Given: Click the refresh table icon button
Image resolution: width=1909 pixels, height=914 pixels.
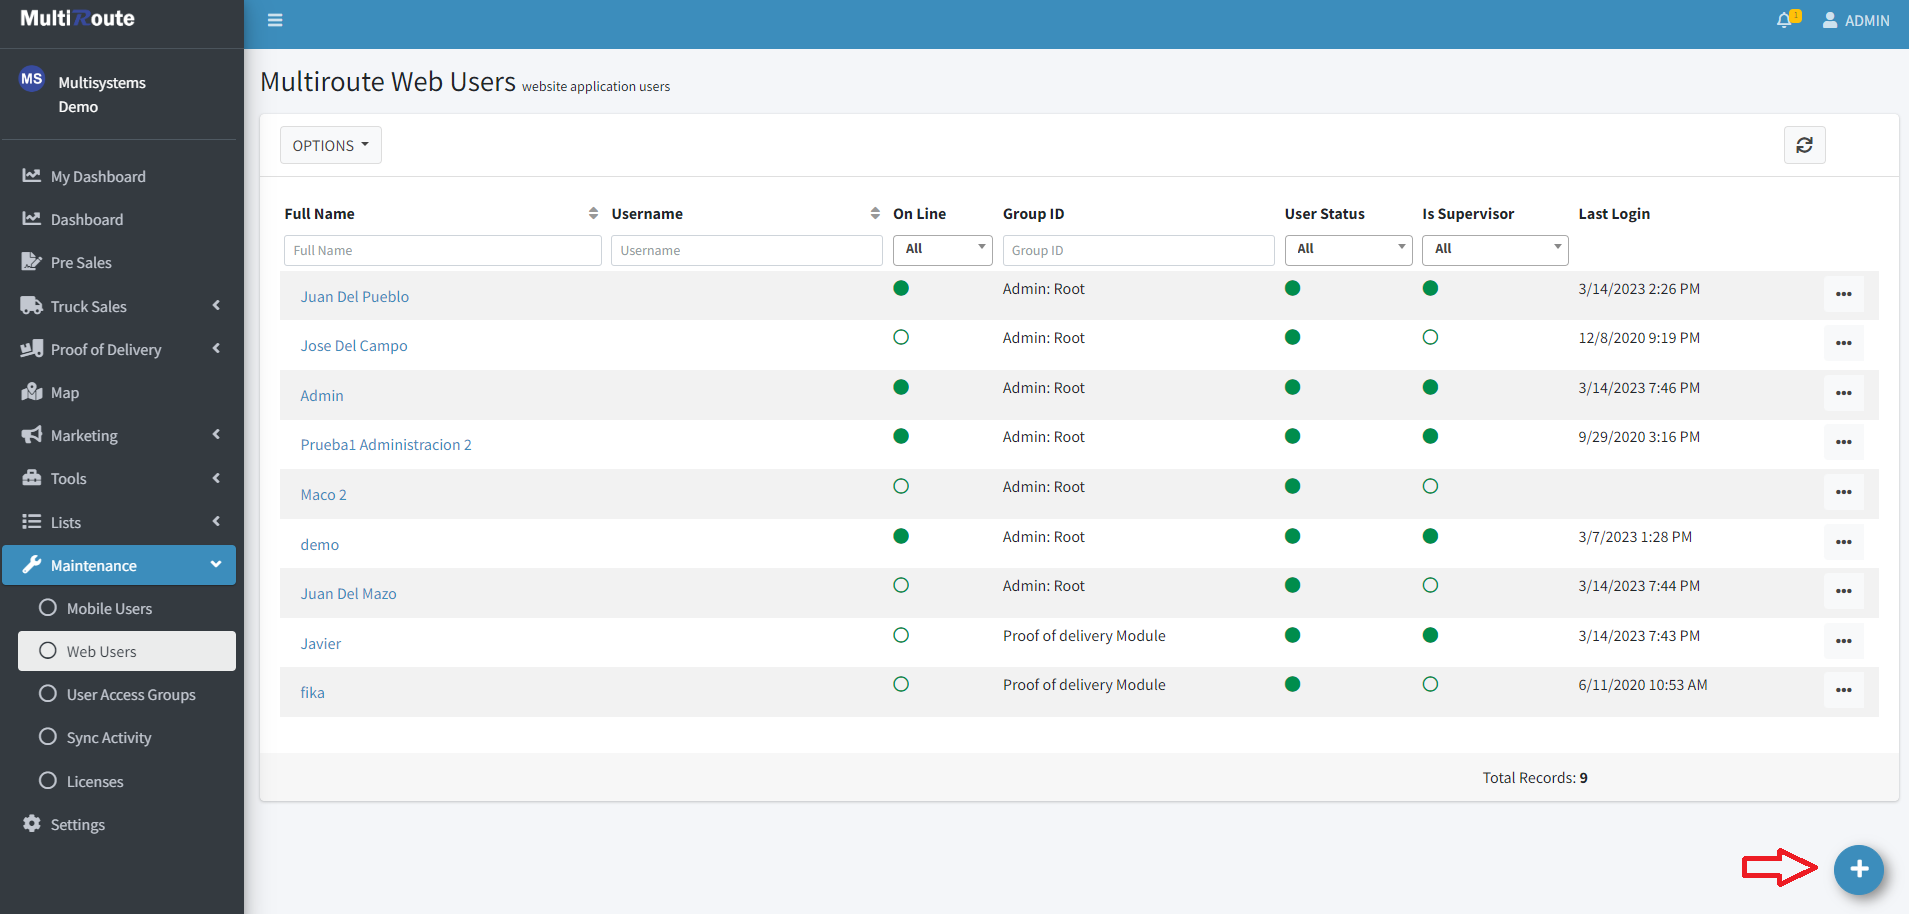Looking at the screenshot, I should click(1804, 145).
